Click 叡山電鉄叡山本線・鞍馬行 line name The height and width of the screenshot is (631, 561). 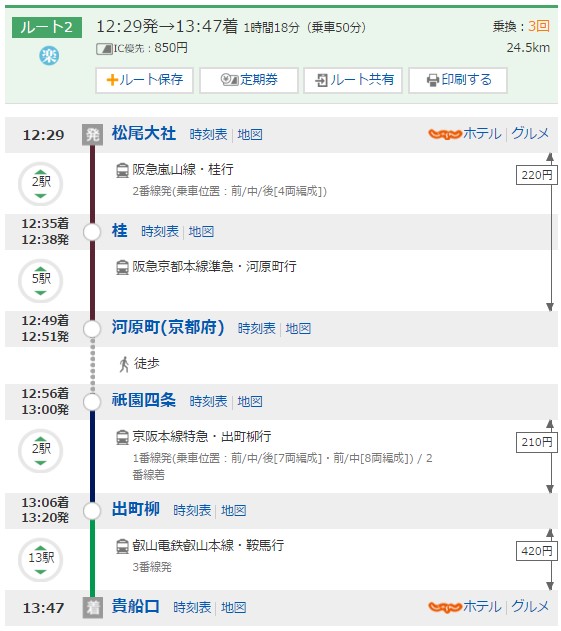coord(208,546)
